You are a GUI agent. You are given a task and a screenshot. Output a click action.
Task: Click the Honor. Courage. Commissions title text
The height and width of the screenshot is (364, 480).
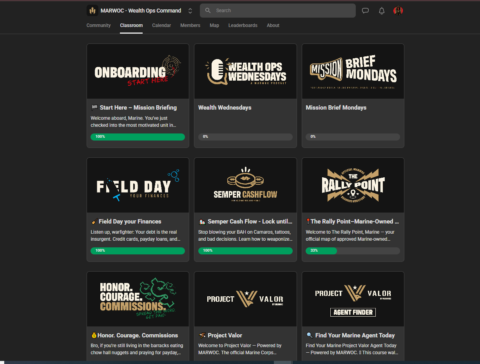click(138, 335)
